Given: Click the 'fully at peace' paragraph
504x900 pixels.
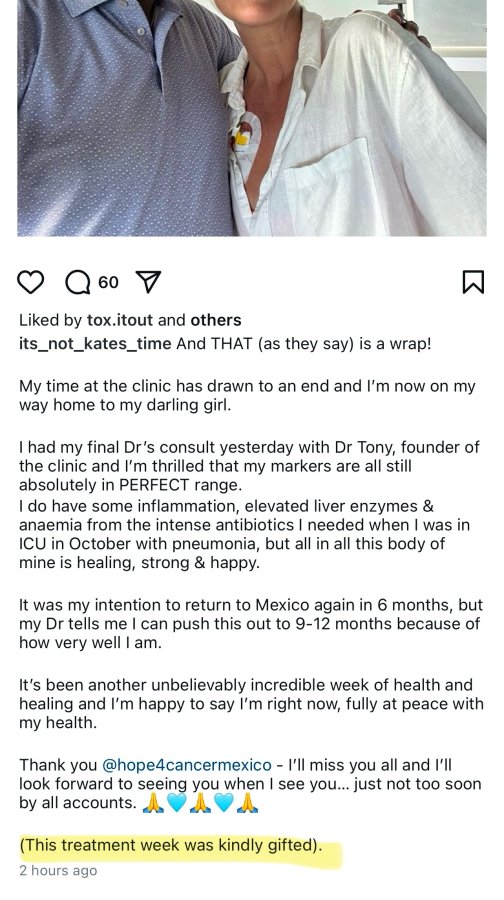Looking at the screenshot, I should tap(251, 704).
